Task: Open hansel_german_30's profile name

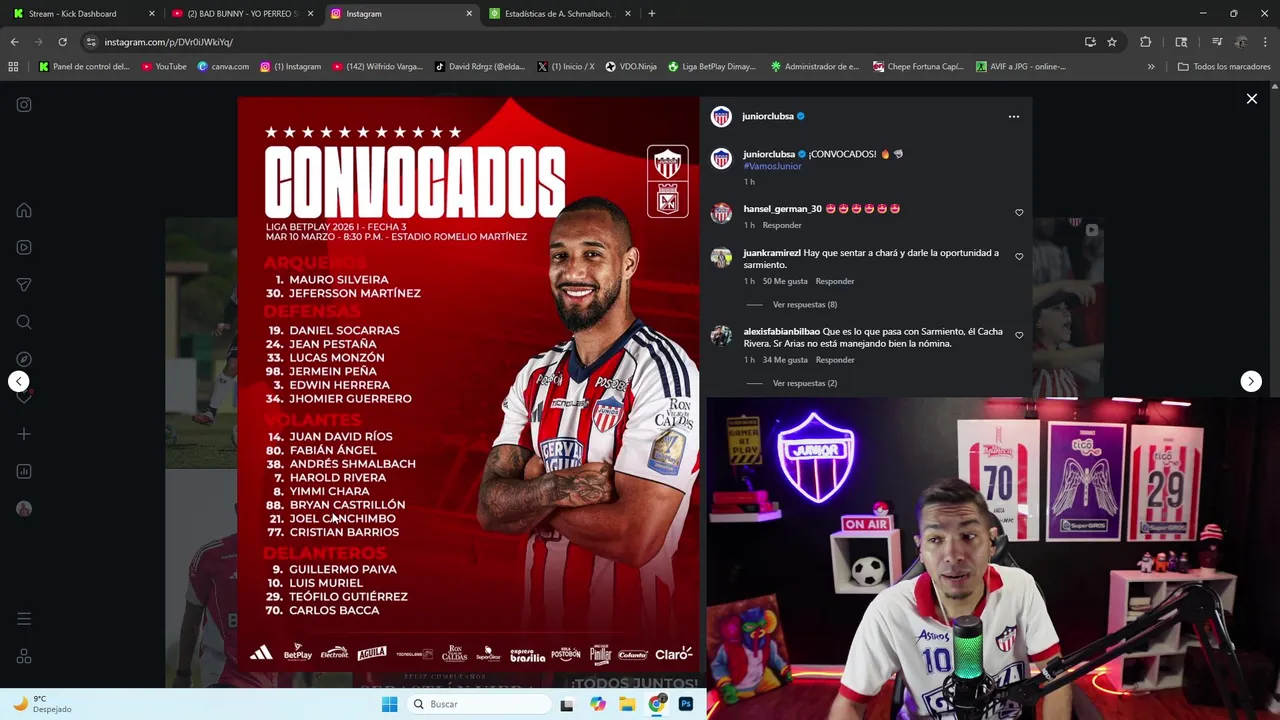Action: click(x=783, y=209)
